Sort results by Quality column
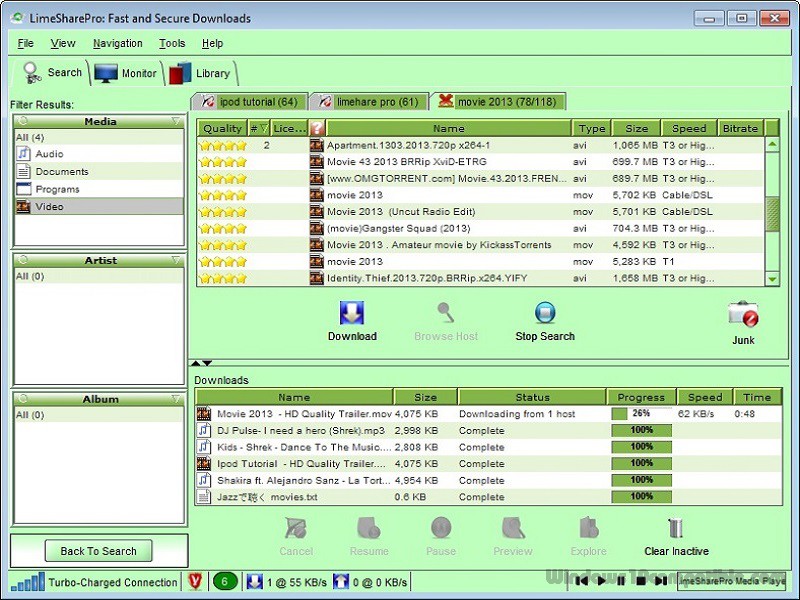Screen dimensions: 800x600 coord(222,128)
